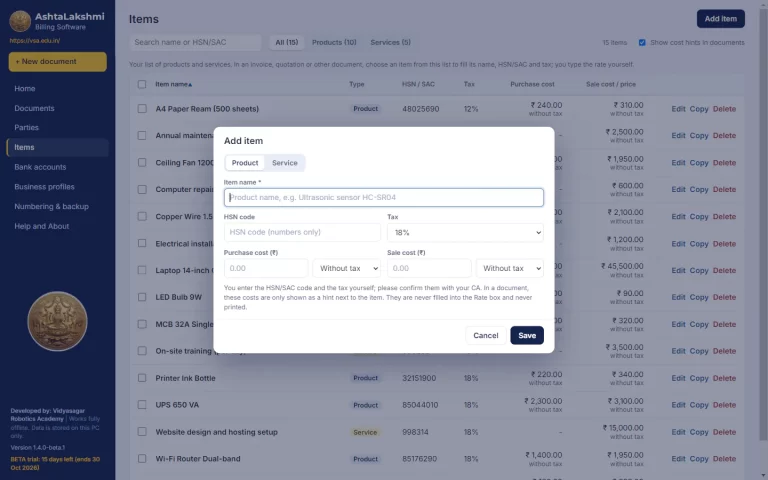The image size is (768, 480).
Task: Select Items in the sidebar
Action: click(x=57, y=147)
